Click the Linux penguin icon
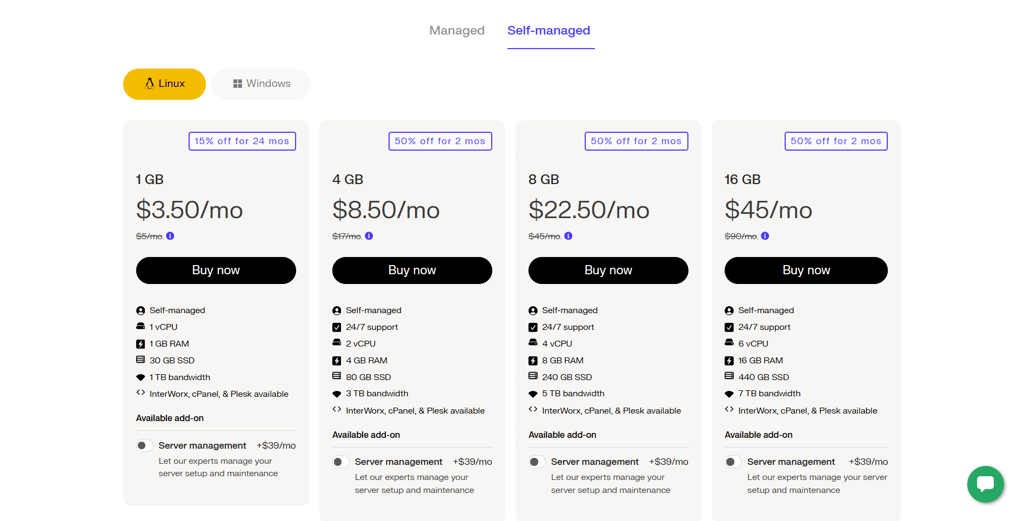Screen dimensions: 1024x521 [150, 84]
